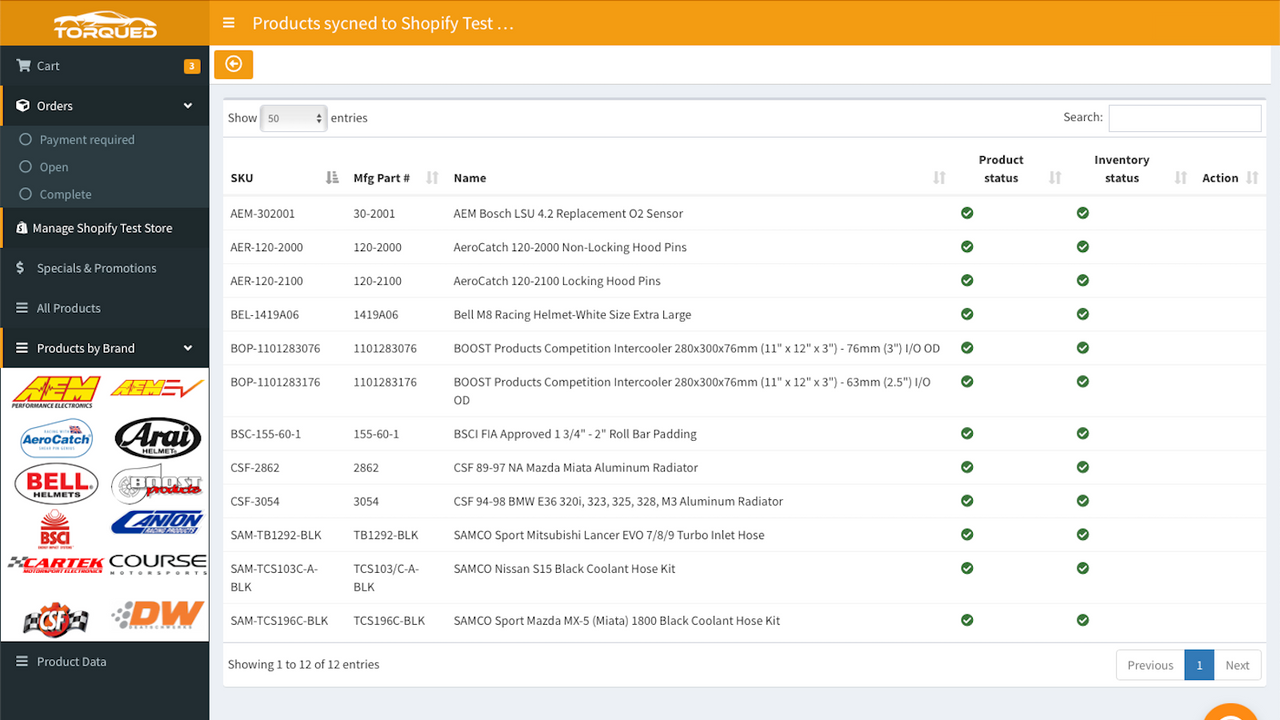Click inventory status check for CSF-2862
The image size is (1280, 720).
[x=1083, y=467]
